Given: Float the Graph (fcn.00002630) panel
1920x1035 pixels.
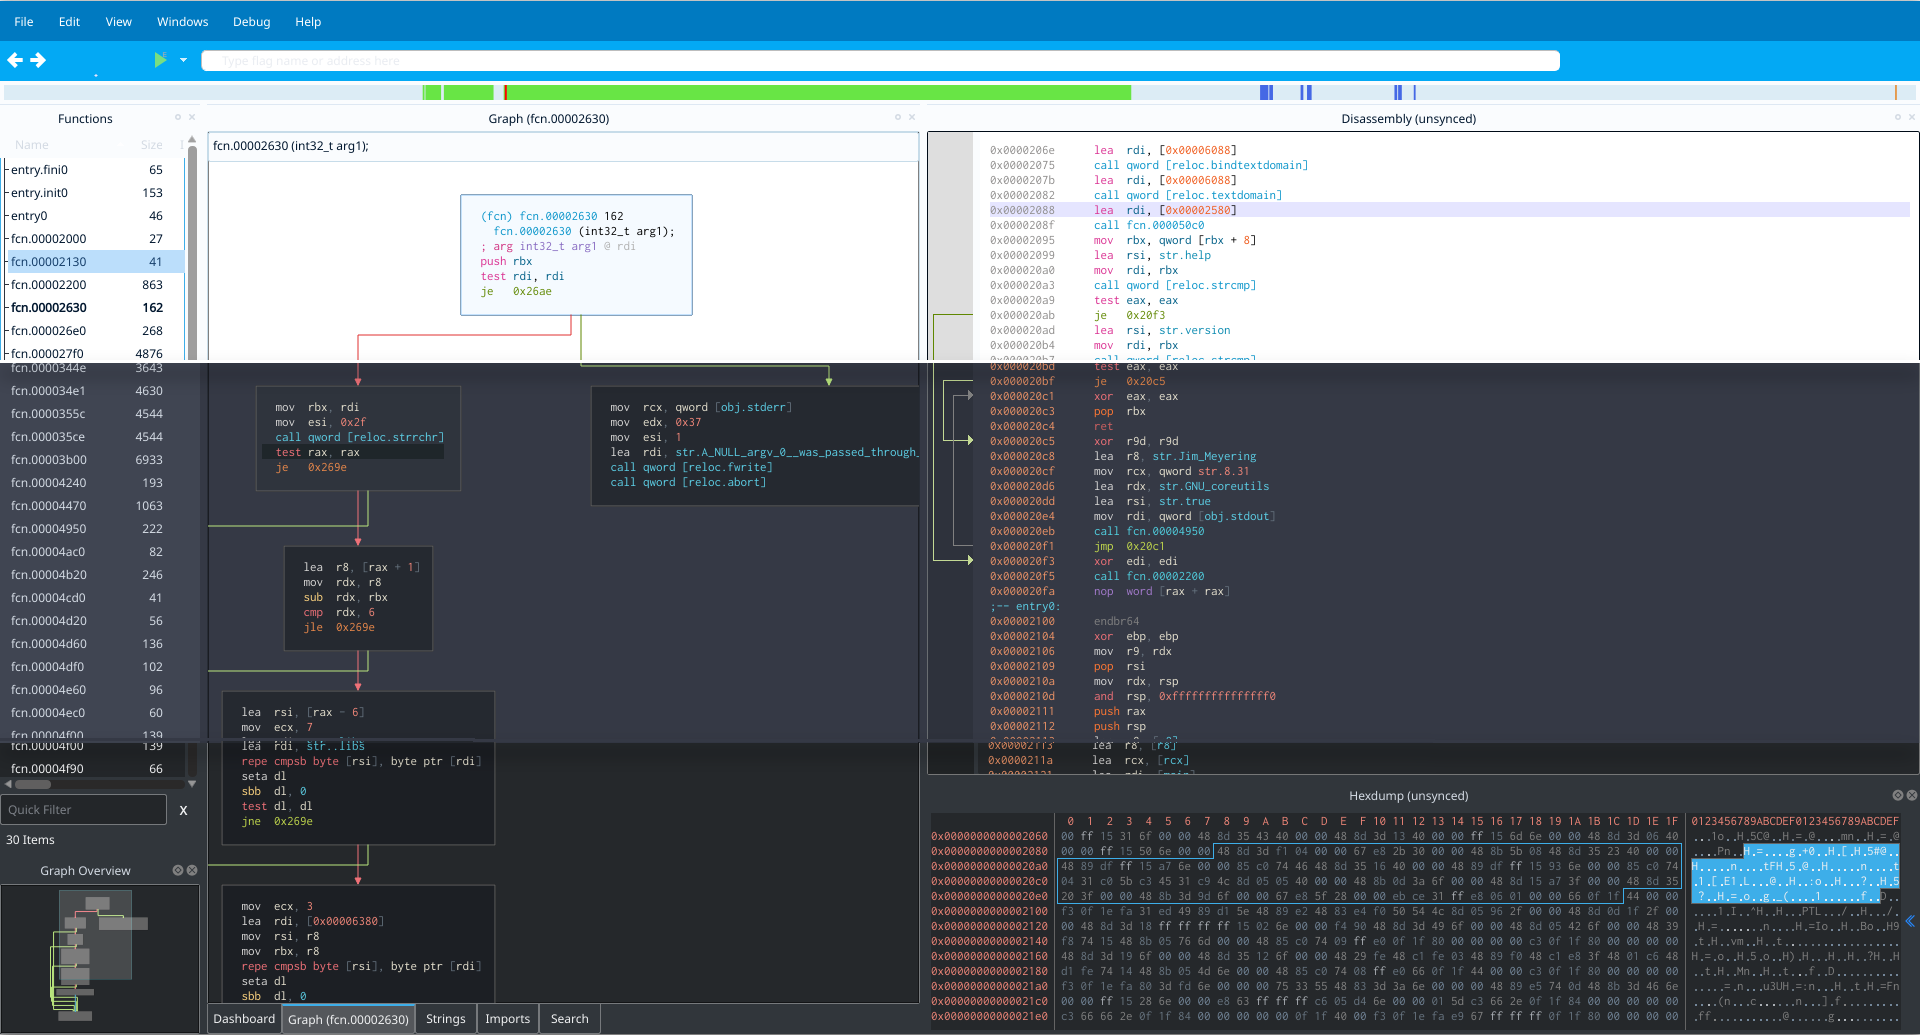Looking at the screenshot, I should tap(898, 117).
